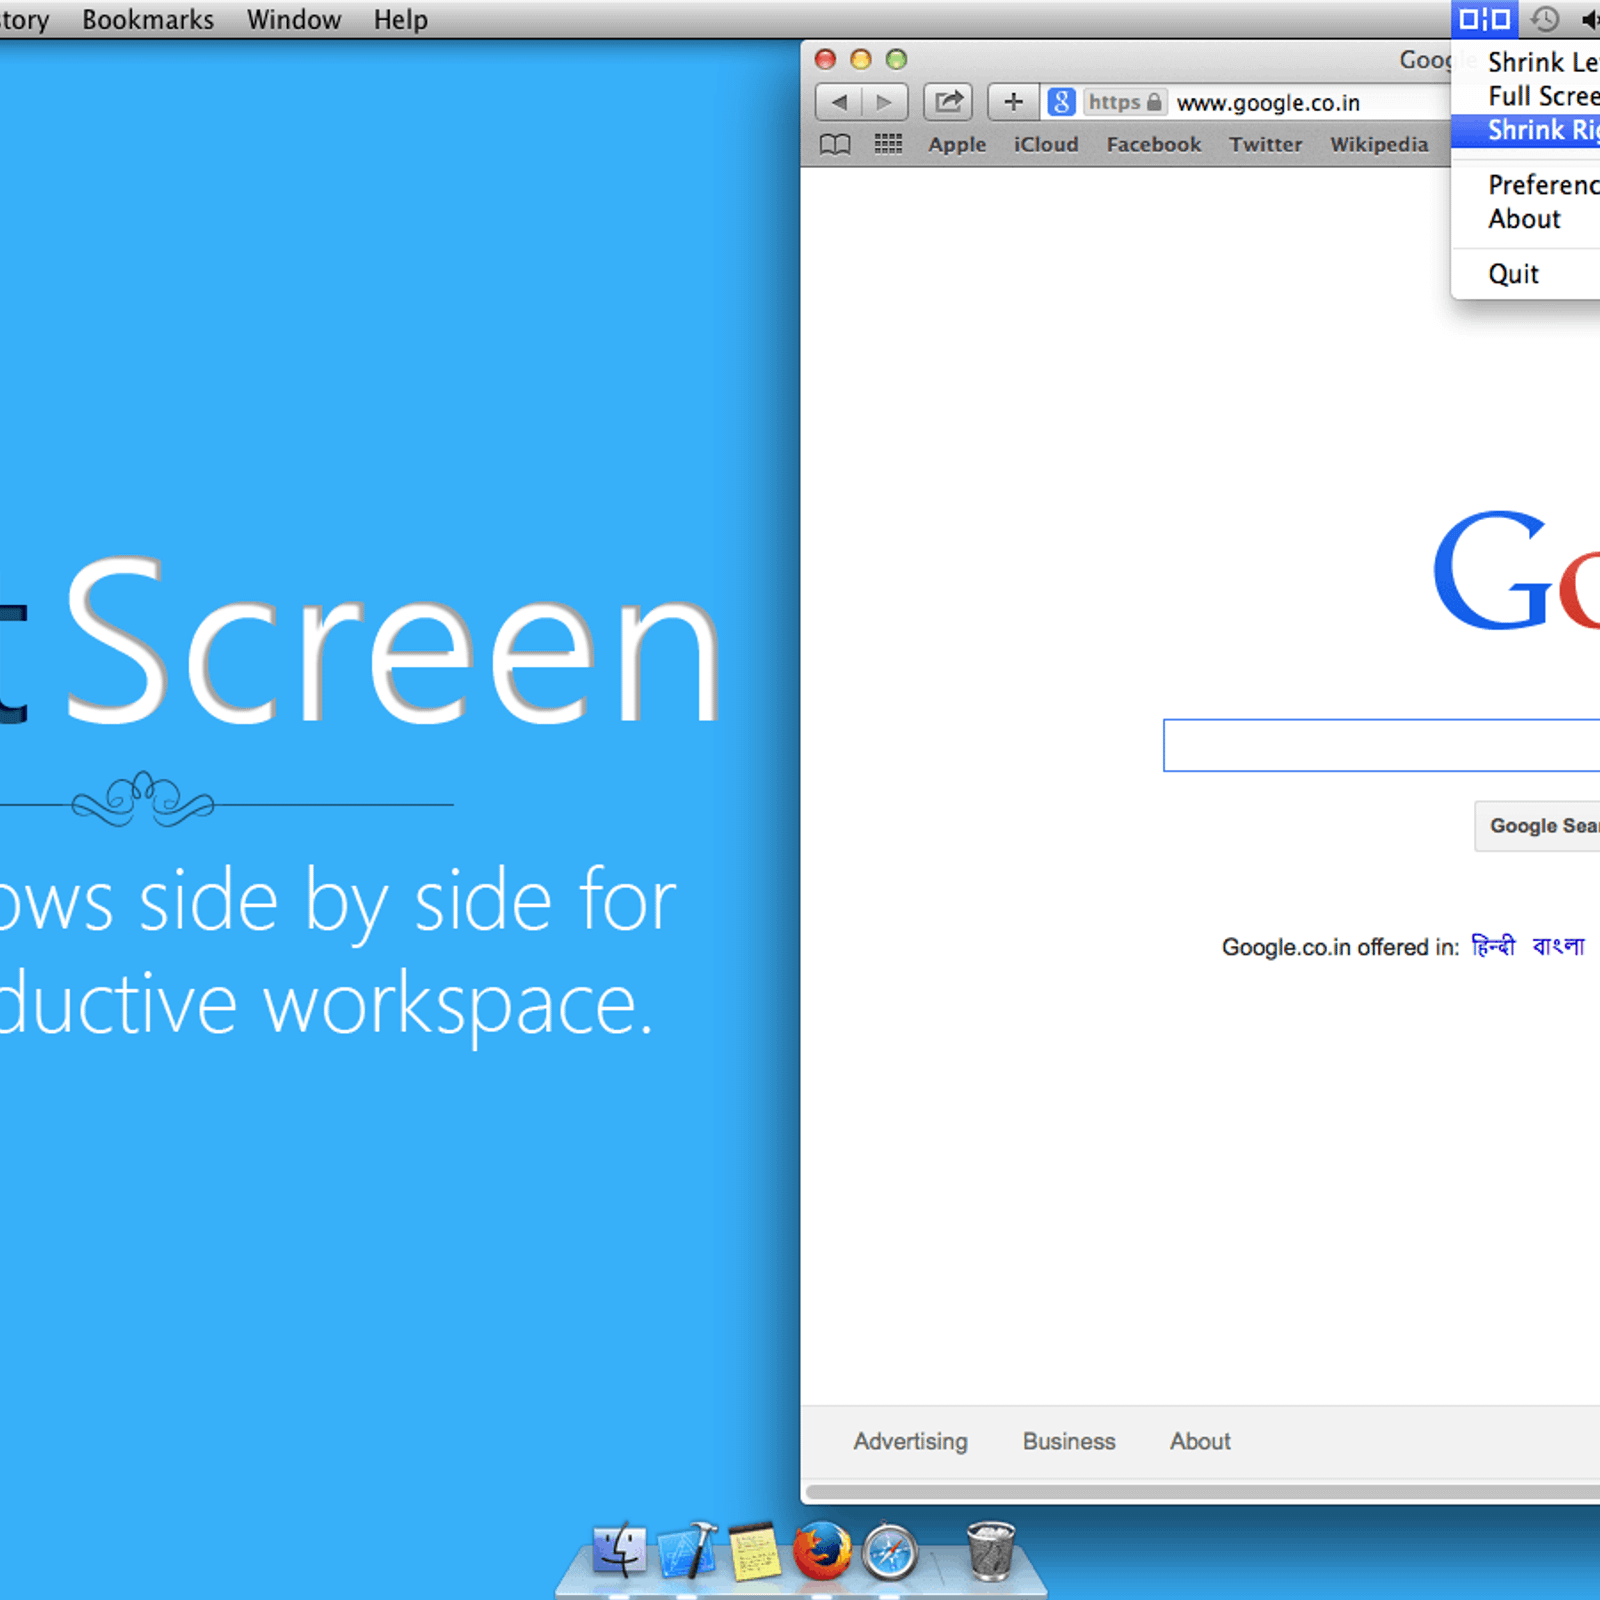1600x1600 pixels.
Task: Select About in the dropdown menu
Action: point(1526,219)
